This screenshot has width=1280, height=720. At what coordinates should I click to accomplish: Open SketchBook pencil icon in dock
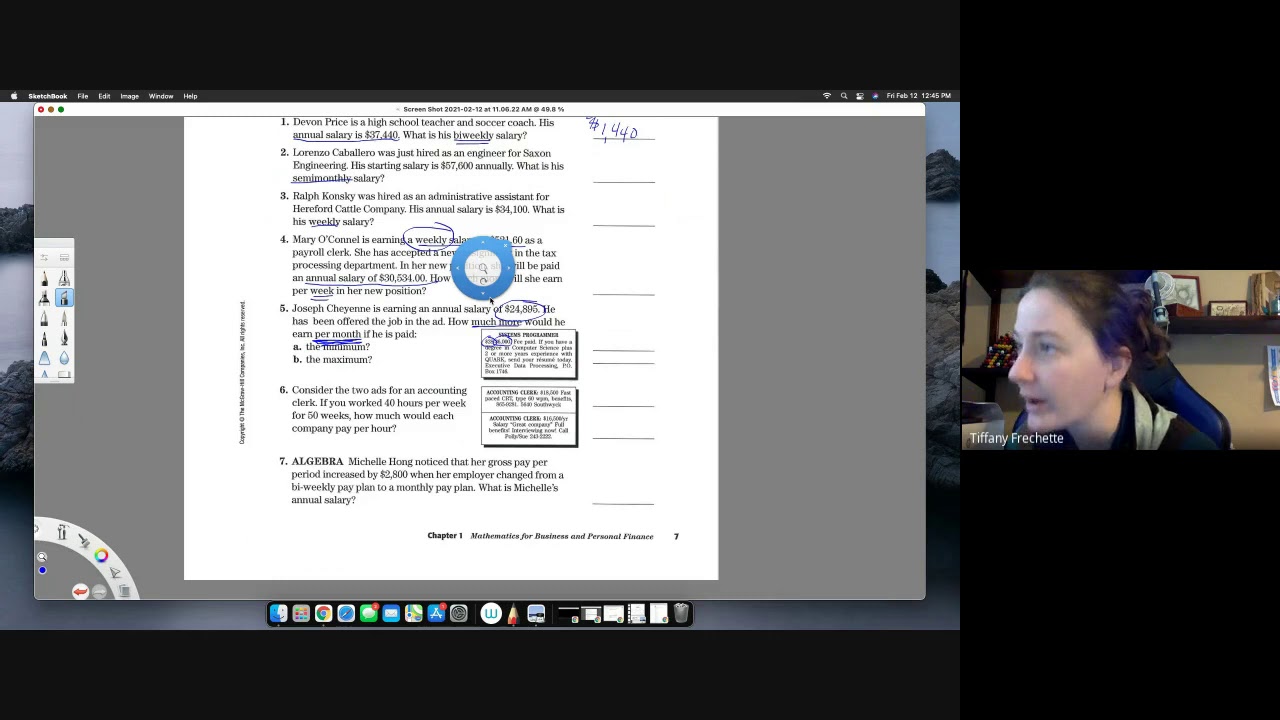513,613
